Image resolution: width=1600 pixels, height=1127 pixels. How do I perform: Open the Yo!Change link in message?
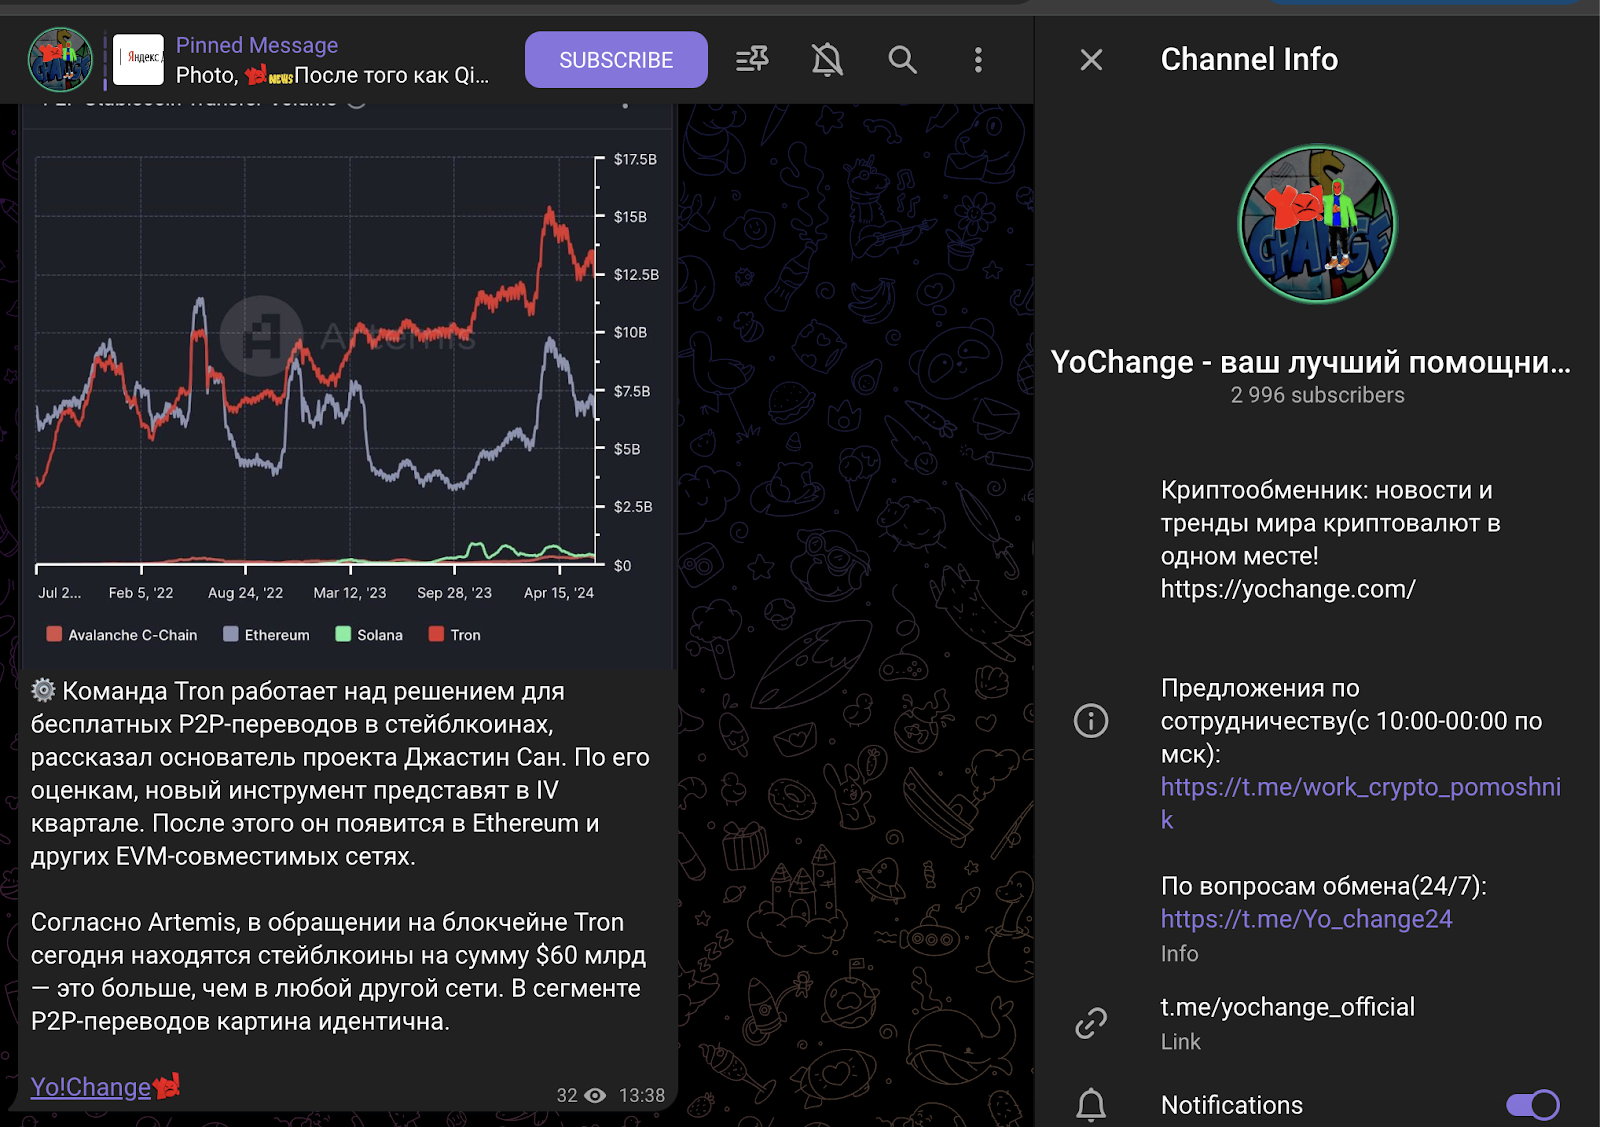(91, 1087)
